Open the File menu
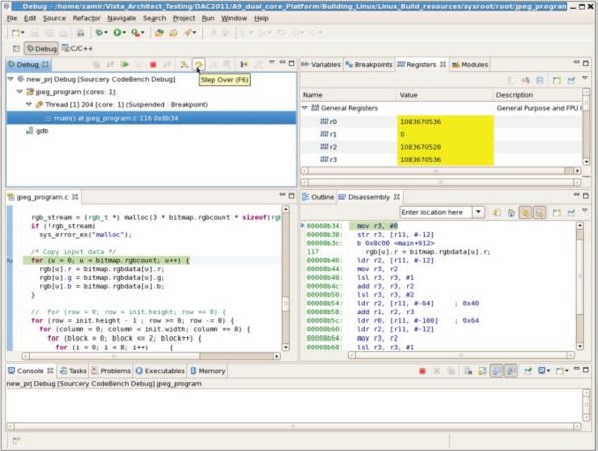The image size is (598, 451). point(12,18)
